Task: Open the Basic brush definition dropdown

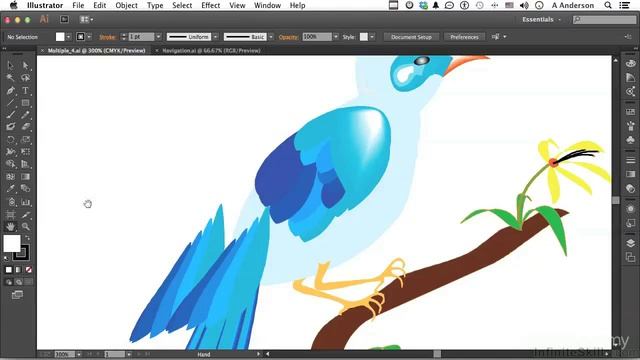Action: [271, 37]
